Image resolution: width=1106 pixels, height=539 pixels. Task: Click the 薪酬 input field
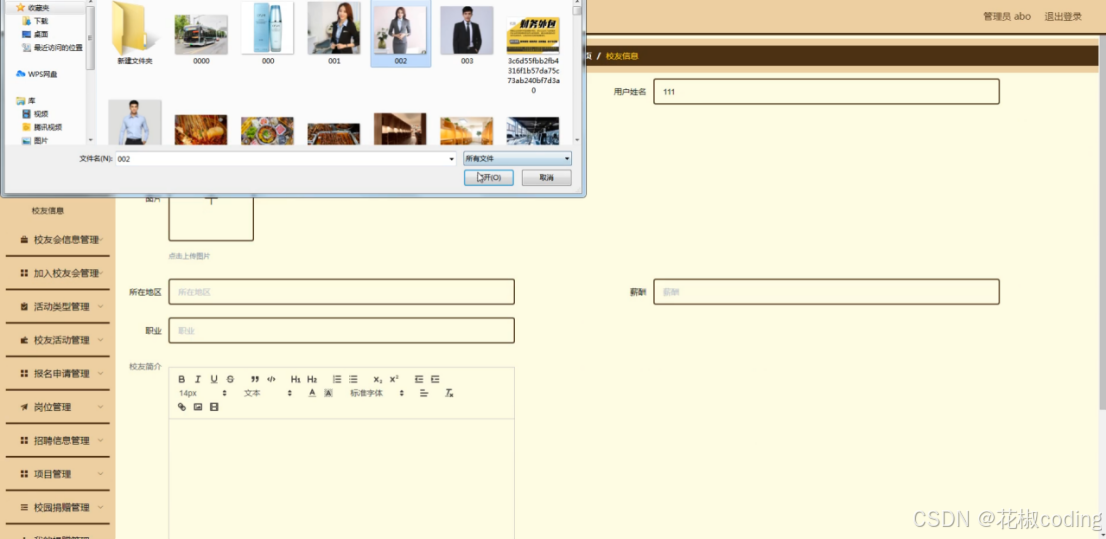[x=826, y=292]
